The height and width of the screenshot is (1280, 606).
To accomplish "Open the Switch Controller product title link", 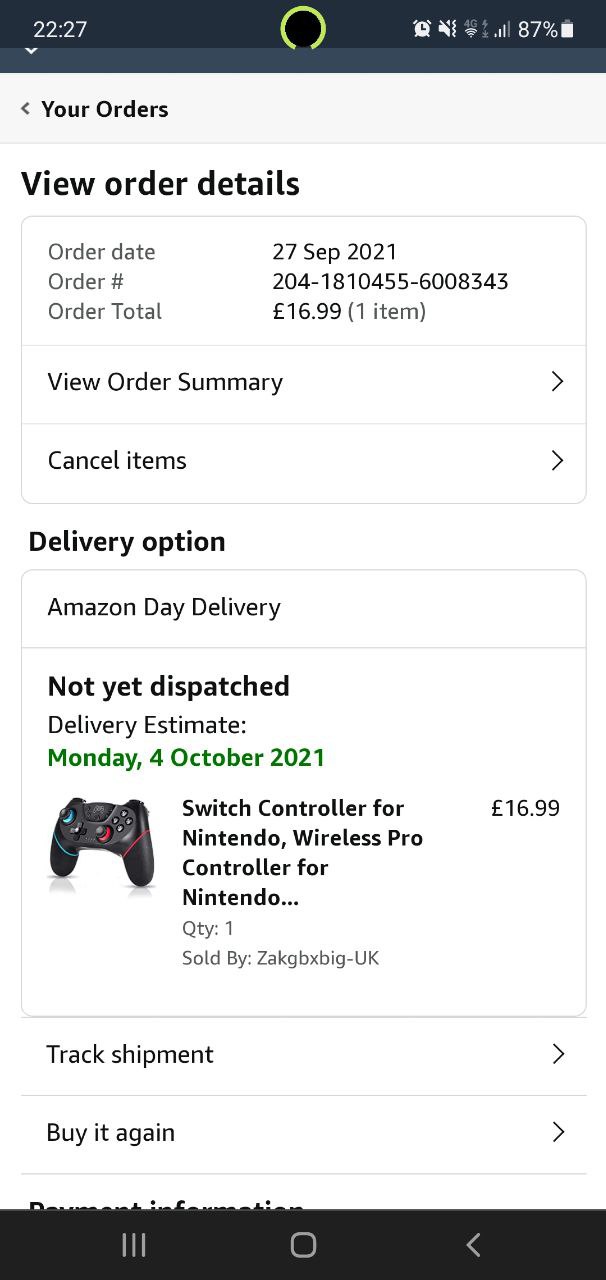I will tap(302, 852).
